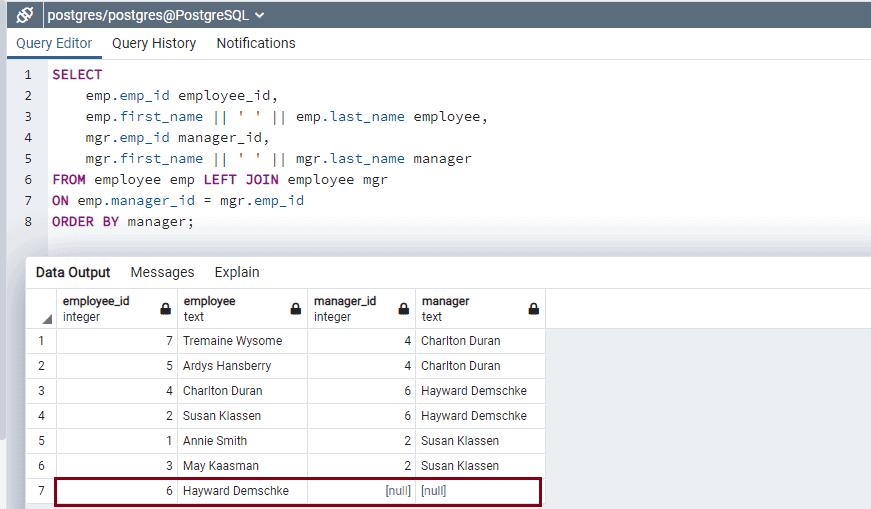
Task: Click the select-all triangle in grid corner
Action: (46, 319)
